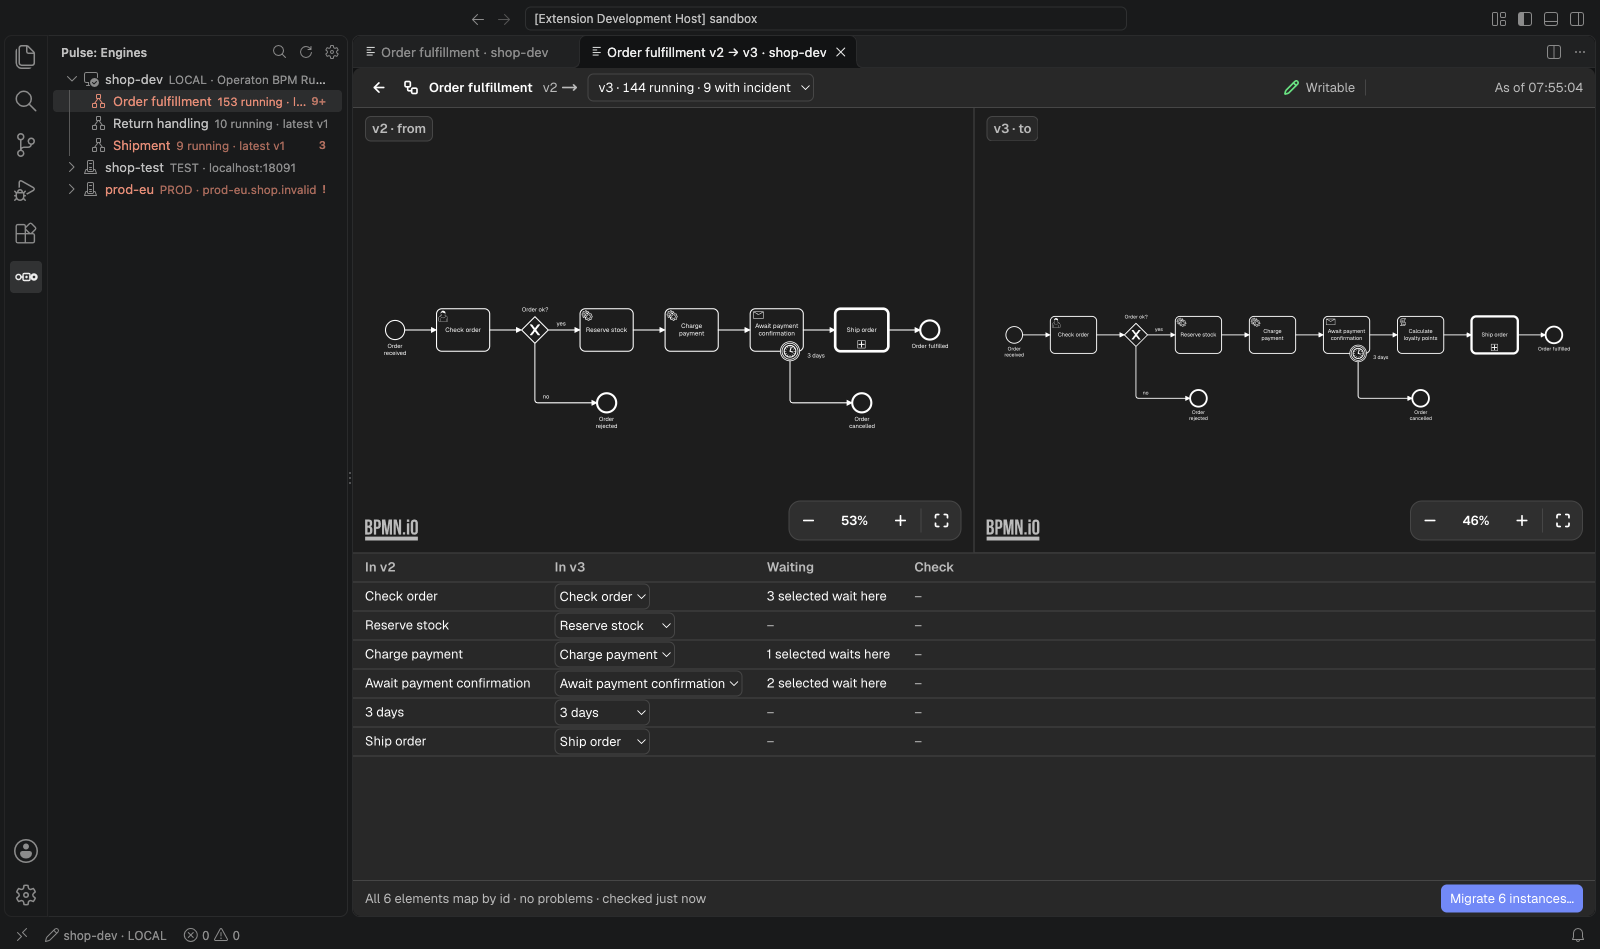This screenshot has height=949, width=1600.
Task: Open the Search view in activity bar
Action: 26,101
